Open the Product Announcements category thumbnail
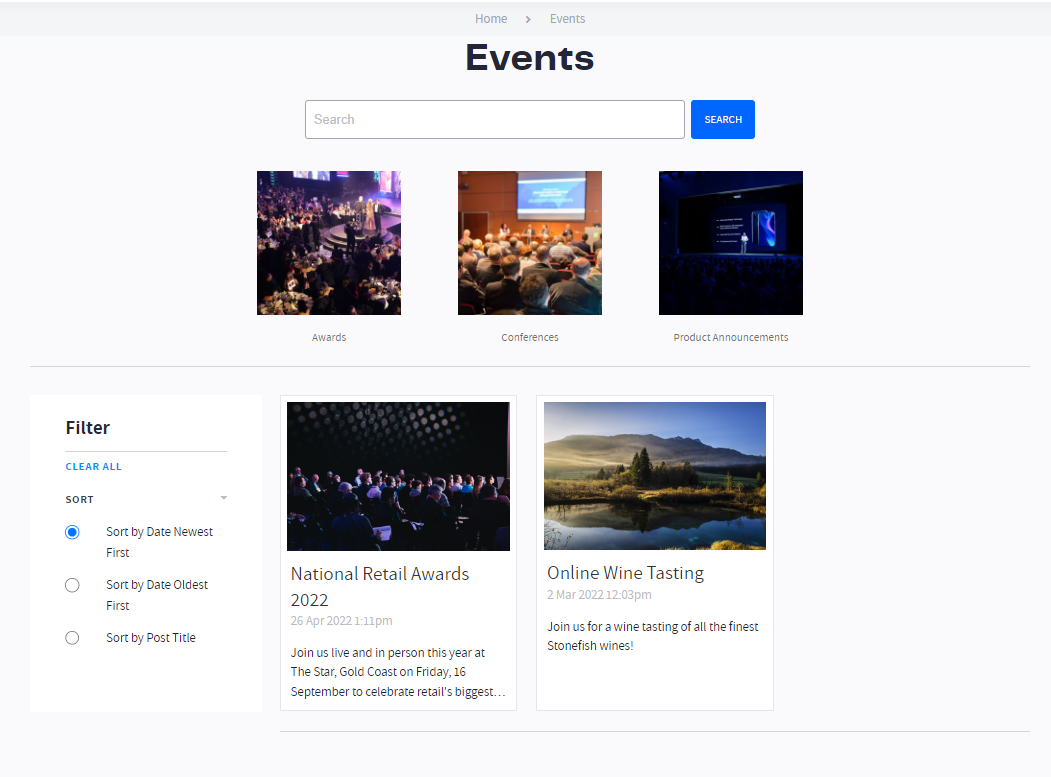 click(x=731, y=243)
